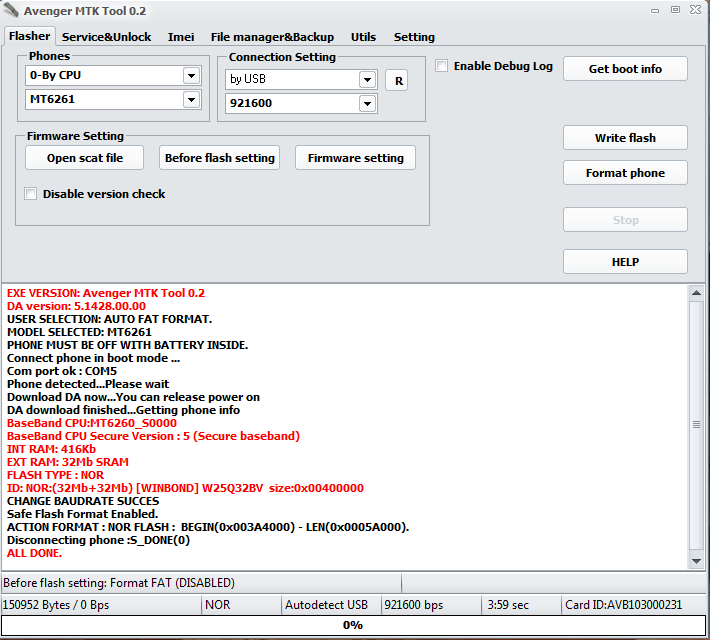Switch to the Flasher tab

29,36
